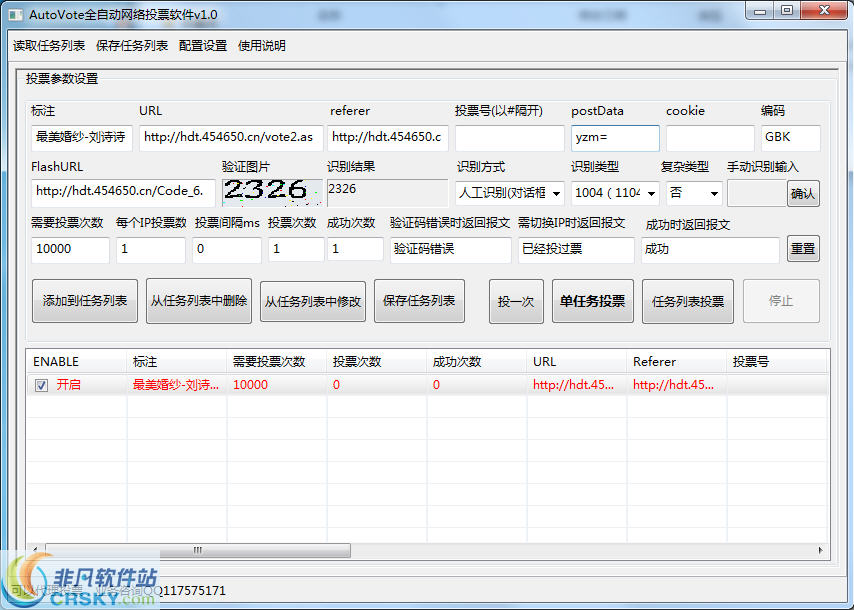Viewport: 854px width, 610px height.
Task: Open the 使用说明 menu
Action: coord(262,46)
